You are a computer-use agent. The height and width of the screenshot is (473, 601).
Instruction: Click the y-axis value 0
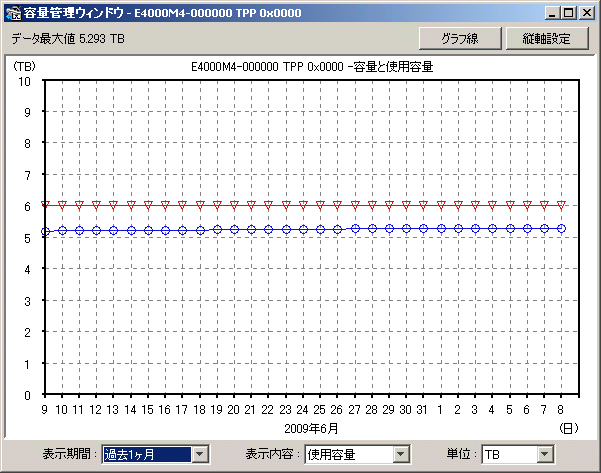point(27,395)
